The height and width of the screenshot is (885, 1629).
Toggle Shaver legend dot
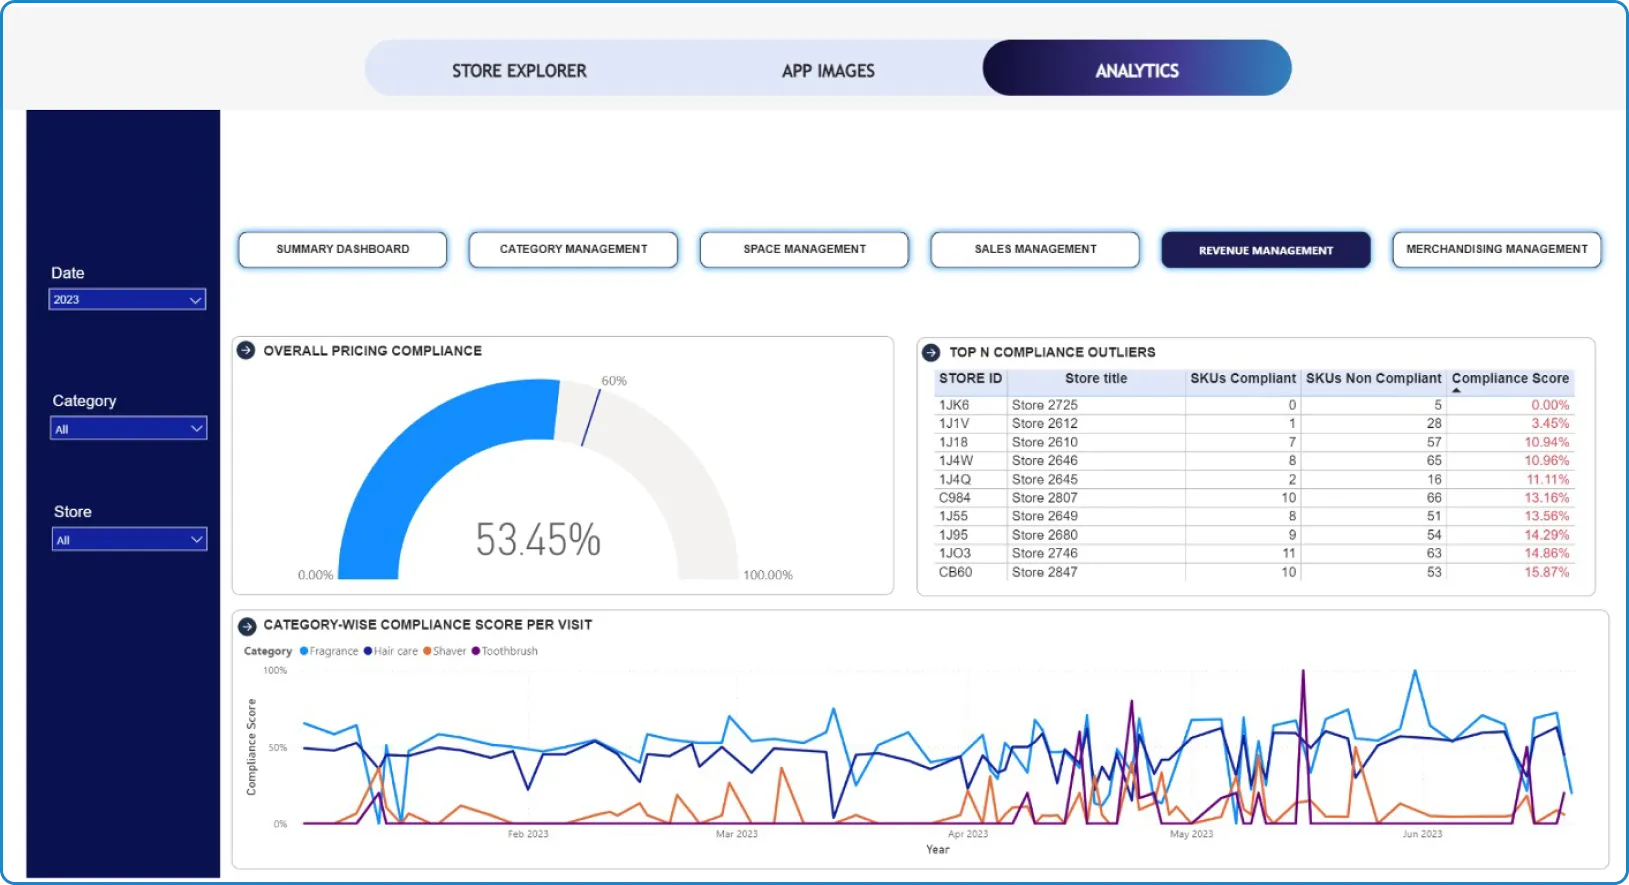427,651
